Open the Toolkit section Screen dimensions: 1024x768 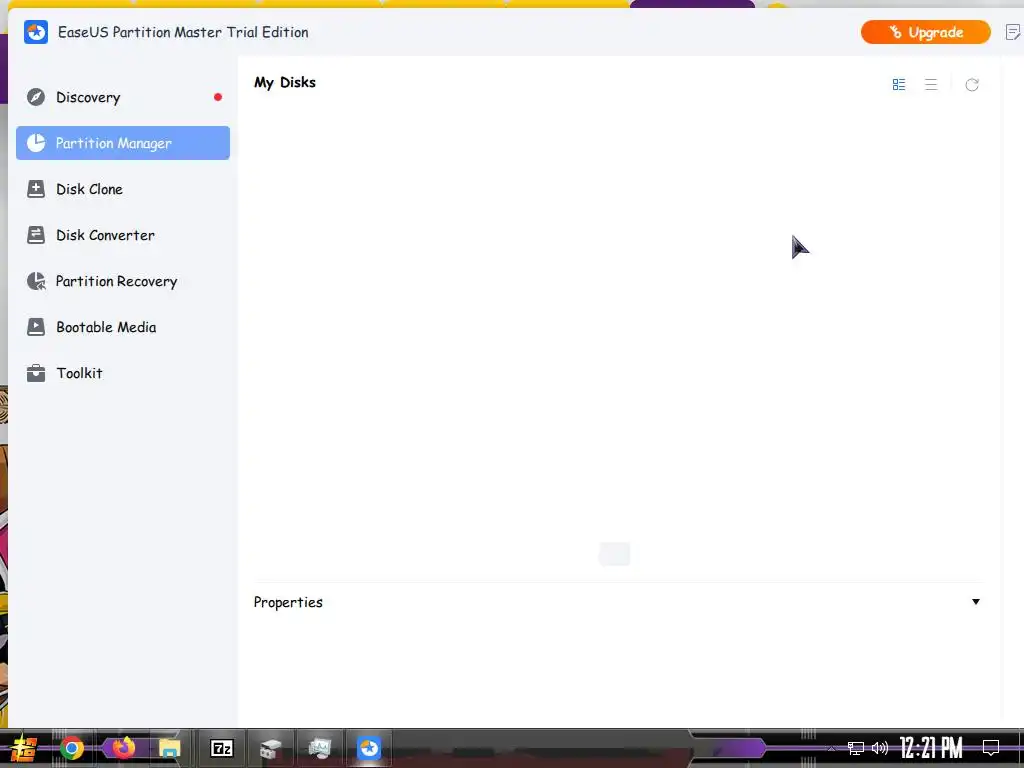pyautogui.click(x=123, y=374)
